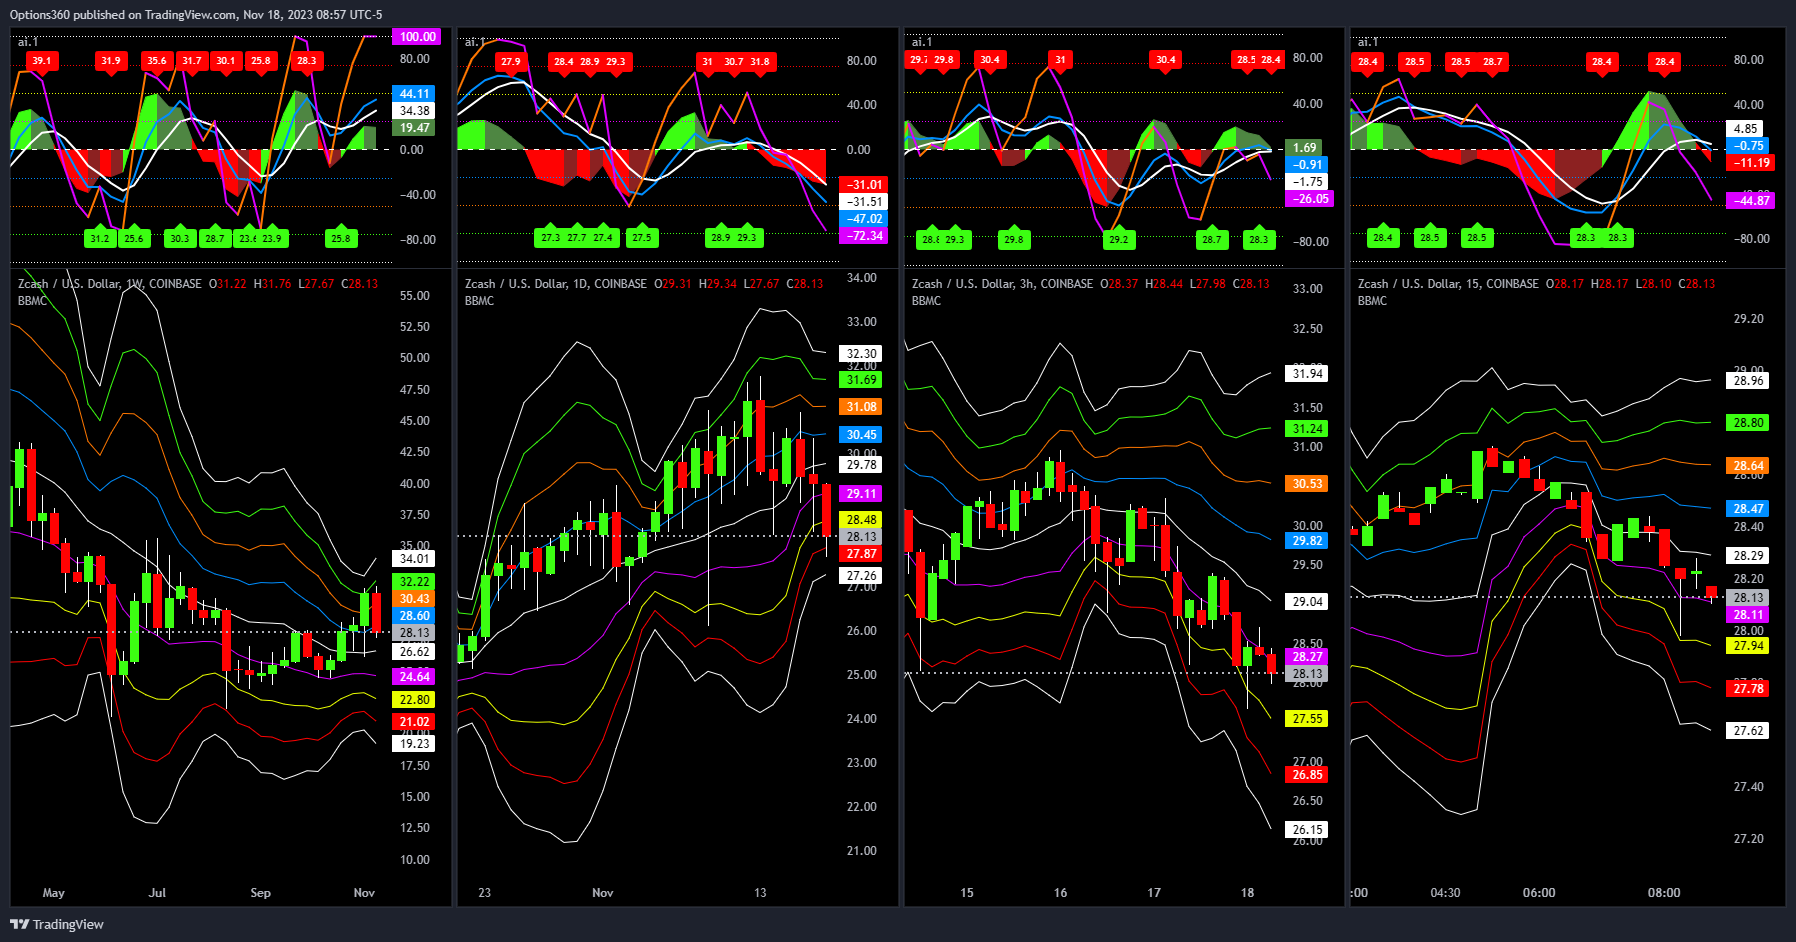This screenshot has height=942, width=1796.
Task: Click the yellow 28.48 band label
Action: (x=861, y=520)
